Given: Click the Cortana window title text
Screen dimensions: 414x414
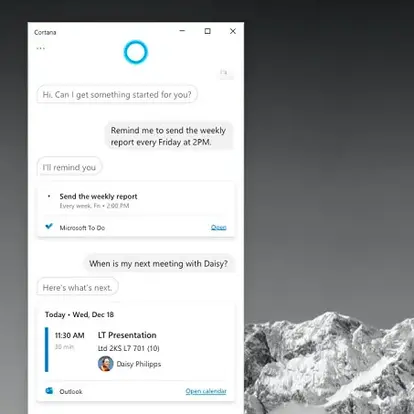Looking at the screenshot, I should point(45,32).
